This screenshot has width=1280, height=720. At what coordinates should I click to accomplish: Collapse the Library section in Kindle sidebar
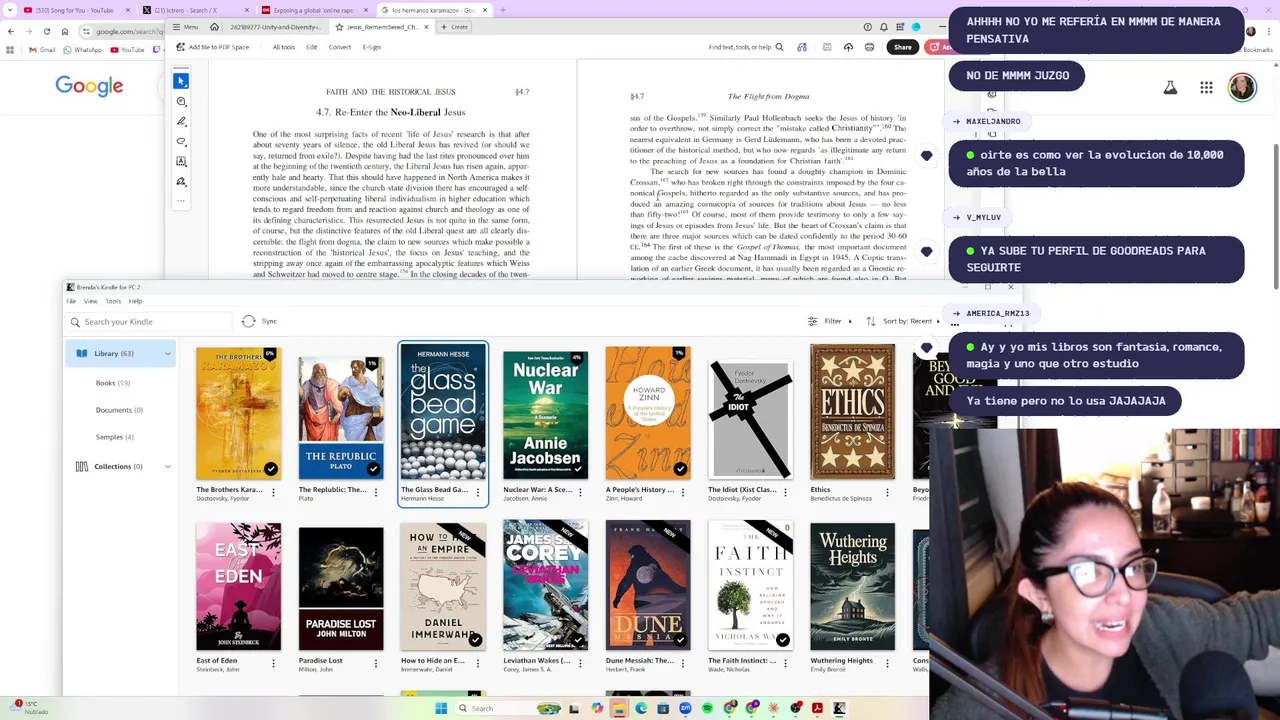167,353
